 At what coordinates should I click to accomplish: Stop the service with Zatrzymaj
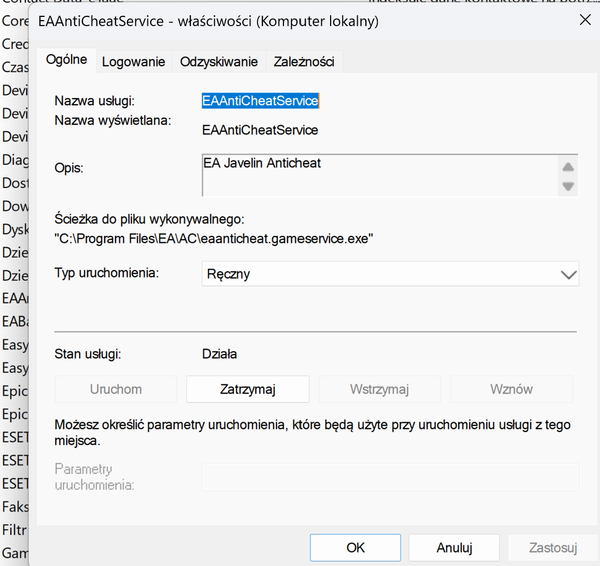pyautogui.click(x=247, y=389)
